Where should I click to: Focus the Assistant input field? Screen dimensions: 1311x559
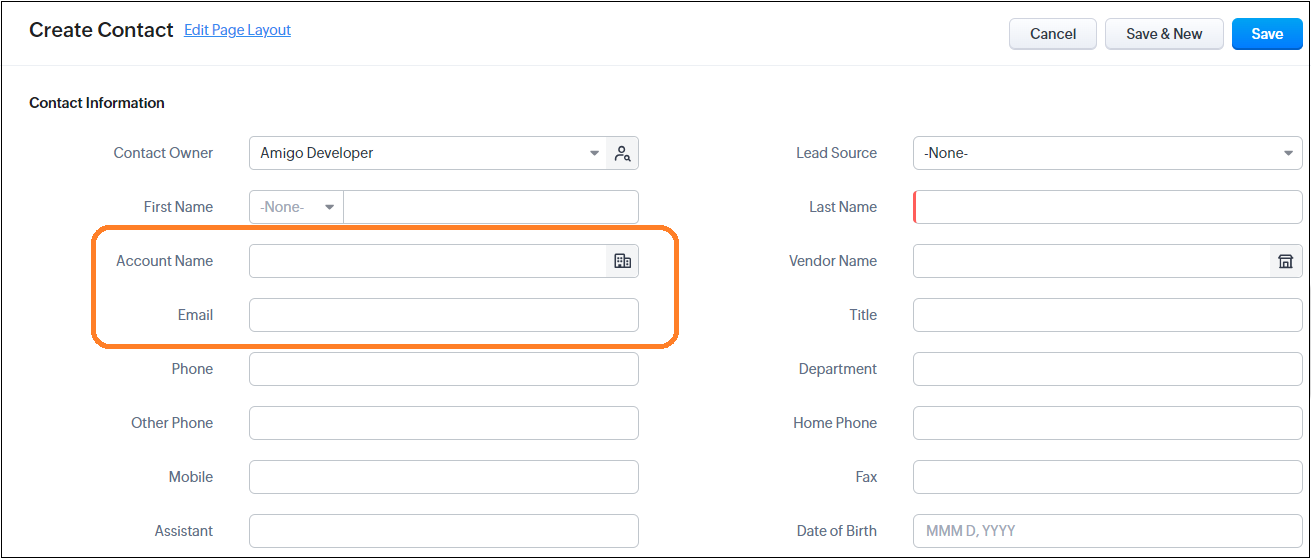coord(444,531)
